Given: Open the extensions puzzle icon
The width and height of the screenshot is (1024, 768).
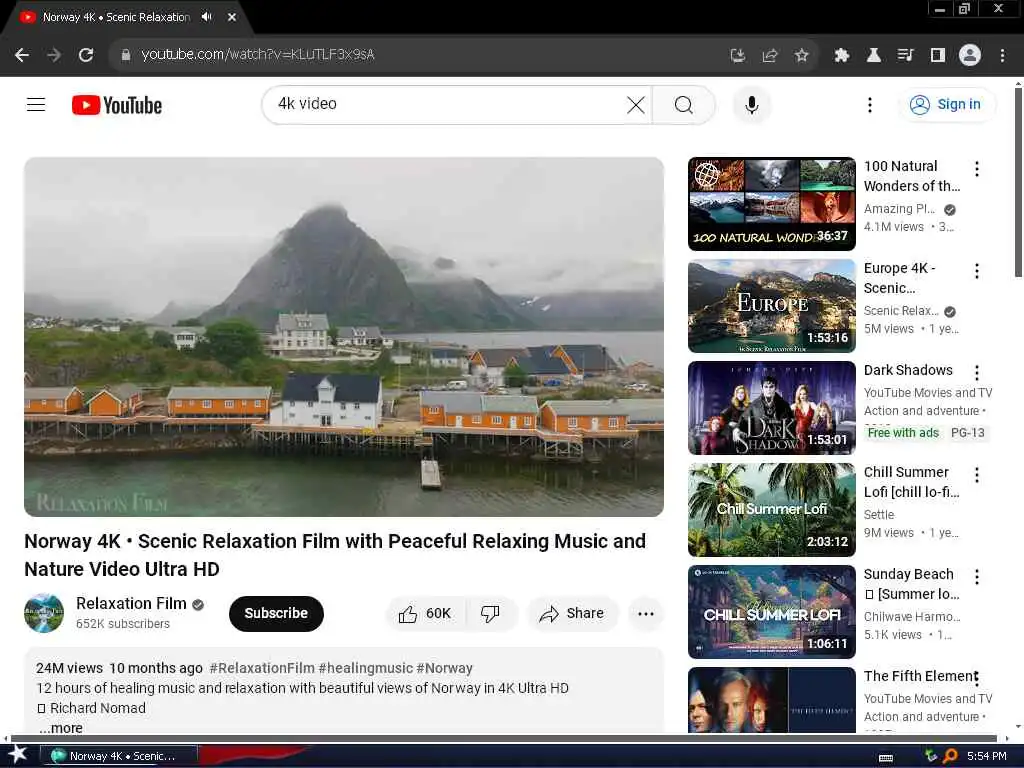Looking at the screenshot, I should click(842, 55).
